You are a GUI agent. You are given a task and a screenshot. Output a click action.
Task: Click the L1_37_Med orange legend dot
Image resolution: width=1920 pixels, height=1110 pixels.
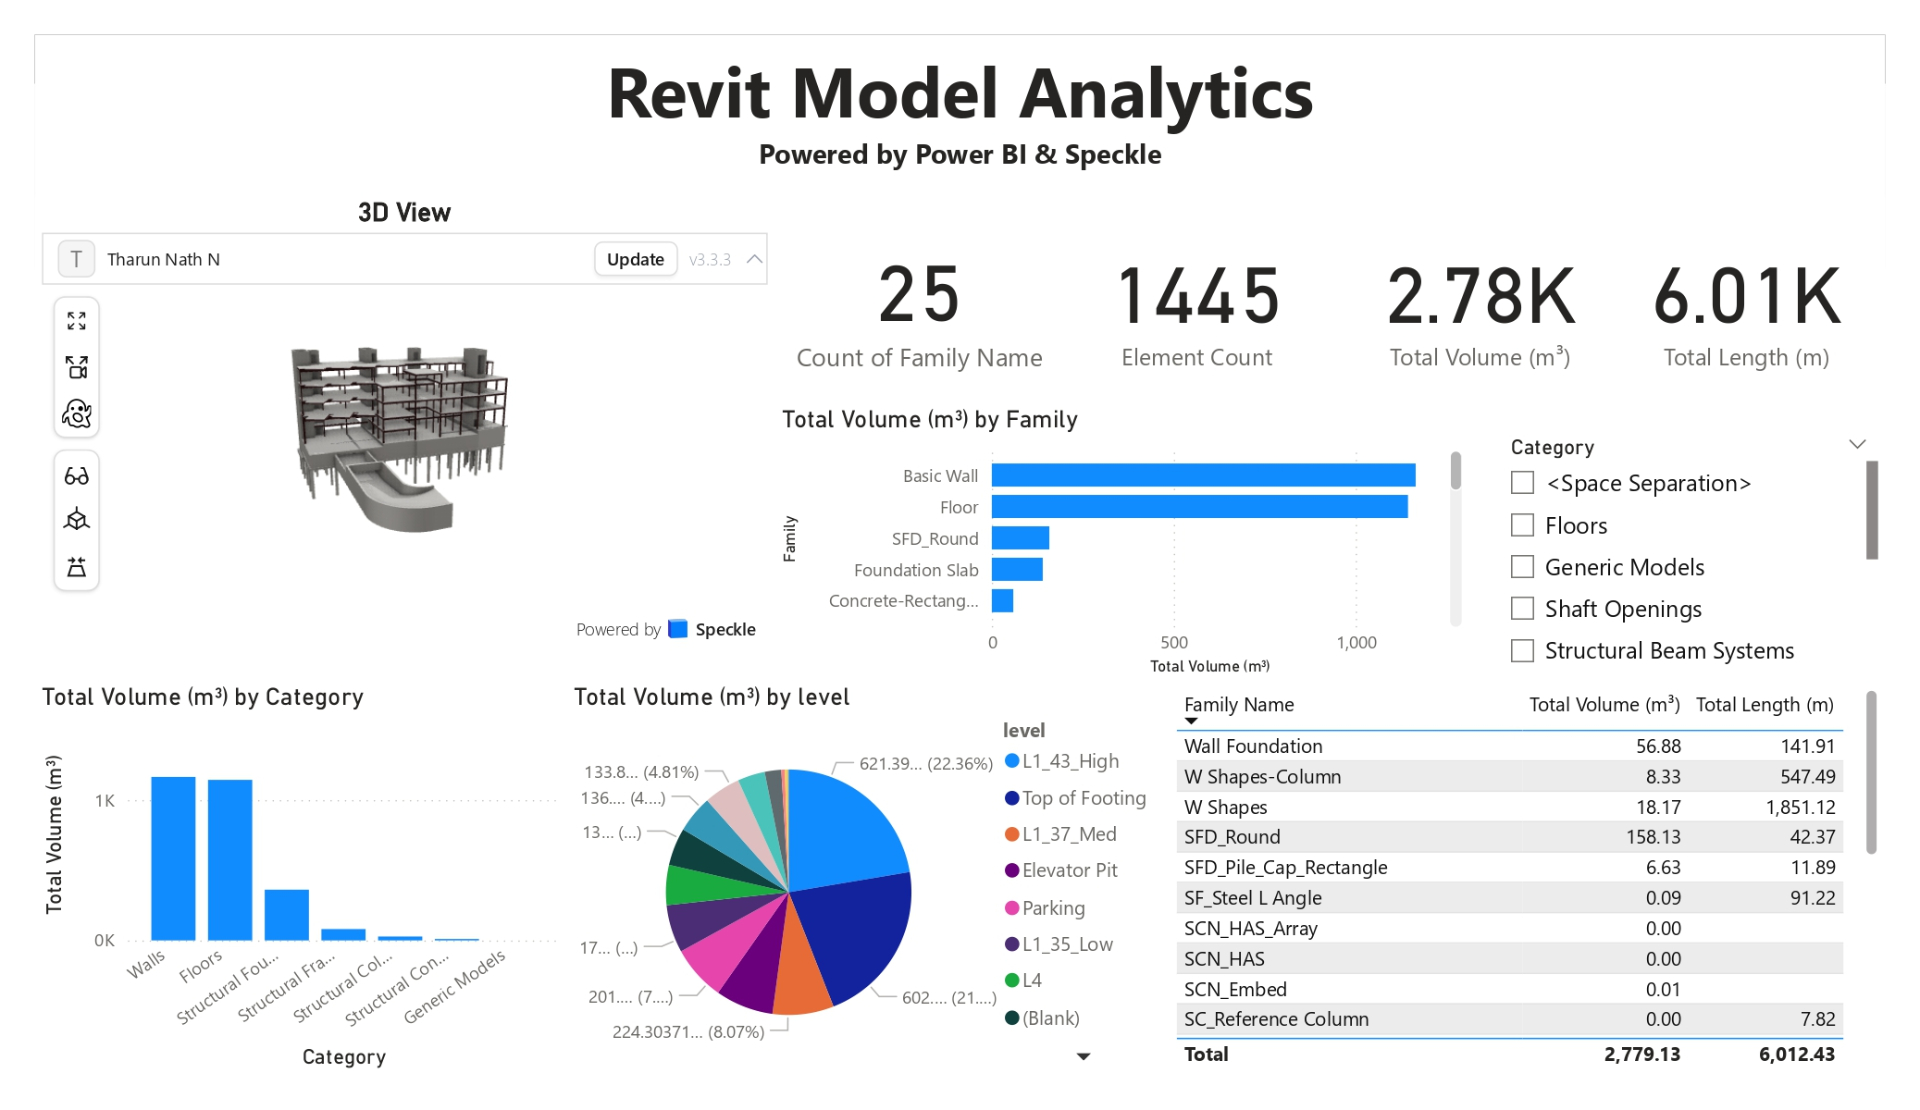1012,834
